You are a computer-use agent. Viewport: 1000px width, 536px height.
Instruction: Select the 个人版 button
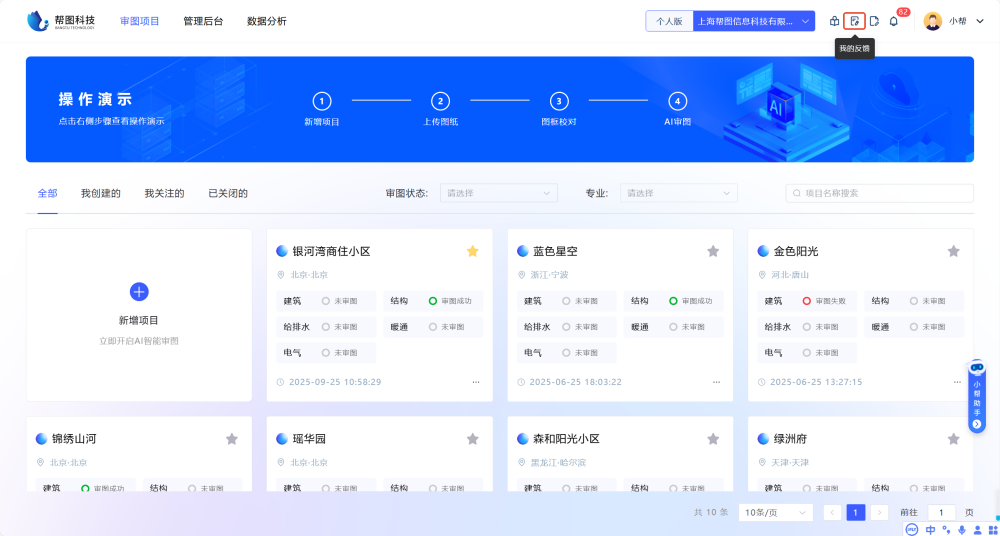tap(670, 21)
